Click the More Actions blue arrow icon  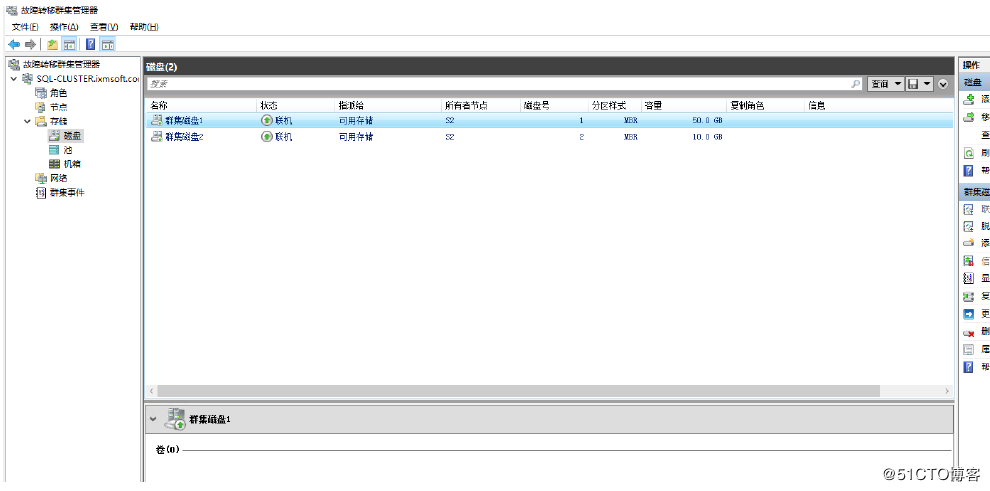pyautogui.click(x=969, y=314)
